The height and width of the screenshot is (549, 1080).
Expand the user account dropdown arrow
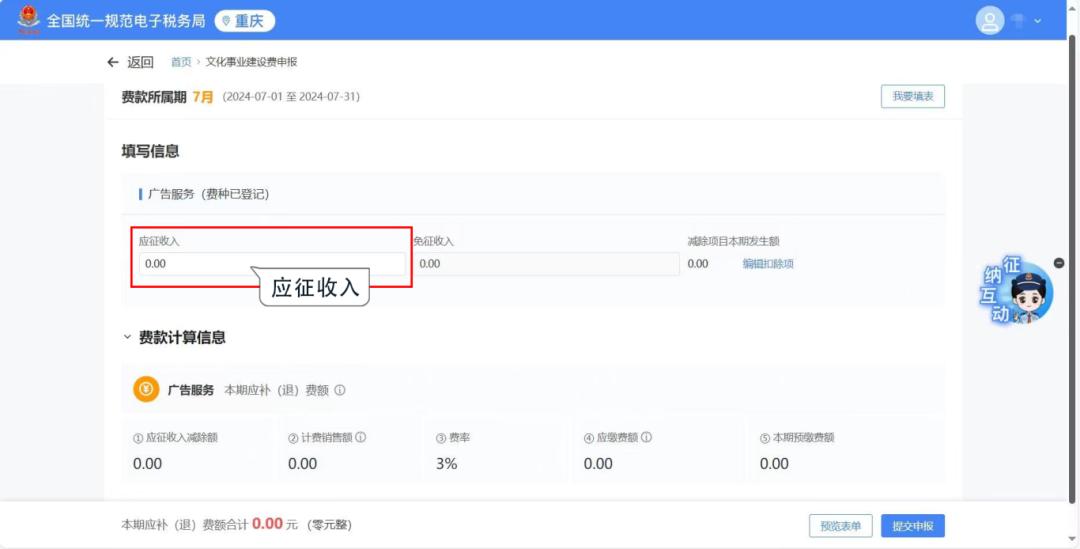(1037, 21)
